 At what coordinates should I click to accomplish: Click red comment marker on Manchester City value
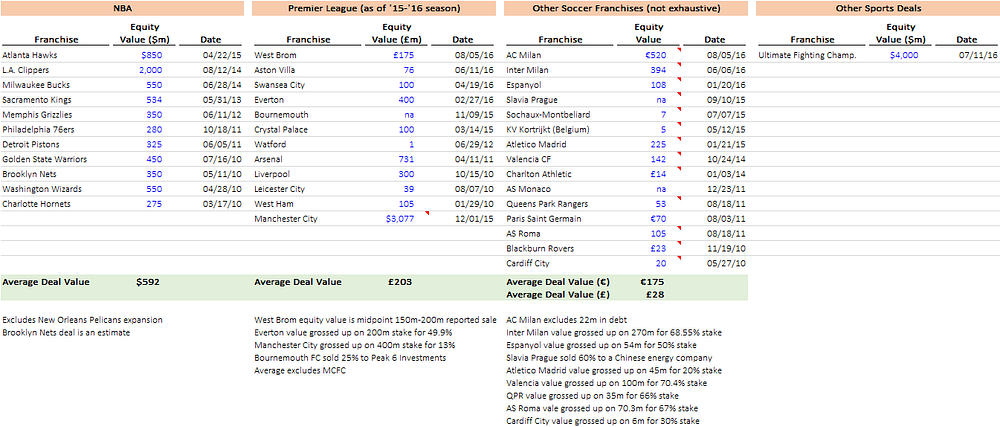click(x=425, y=214)
